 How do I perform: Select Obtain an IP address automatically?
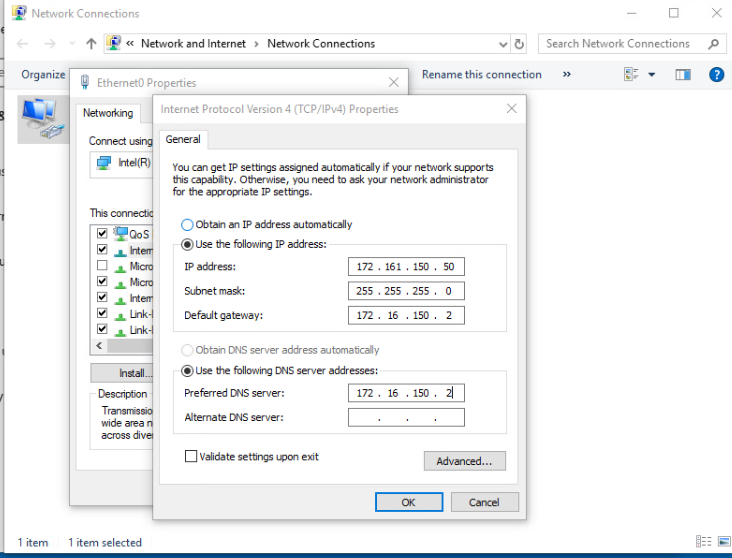[187, 225]
